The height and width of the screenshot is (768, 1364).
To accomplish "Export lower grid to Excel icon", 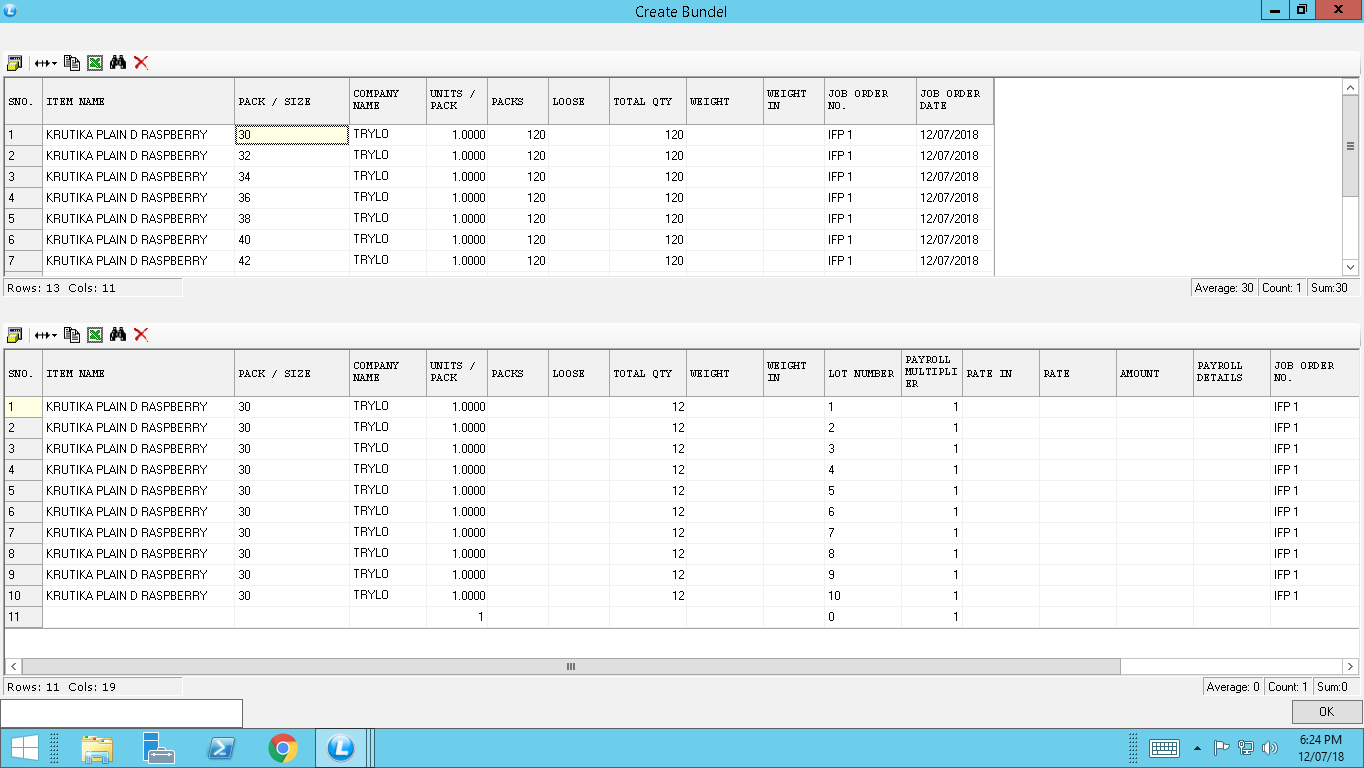I will [95, 334].
